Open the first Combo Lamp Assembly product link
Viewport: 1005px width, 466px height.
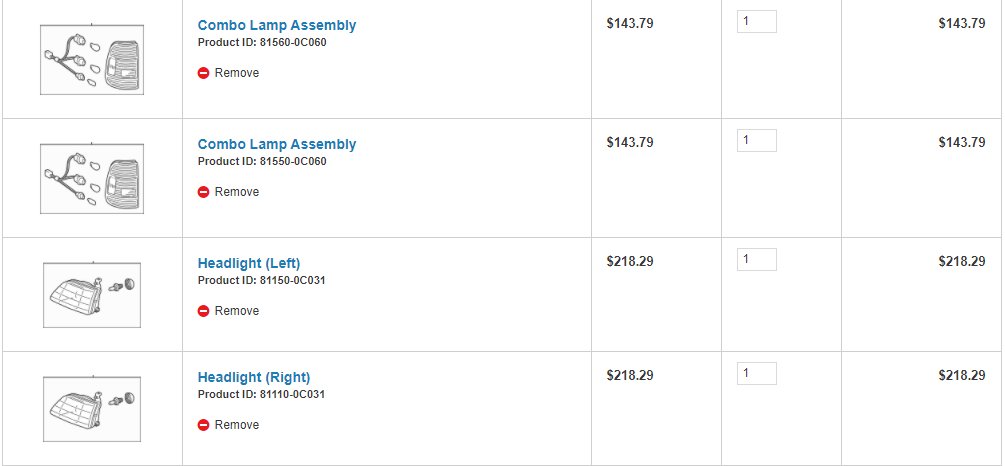pyautogui.click(x=277, y=25)
